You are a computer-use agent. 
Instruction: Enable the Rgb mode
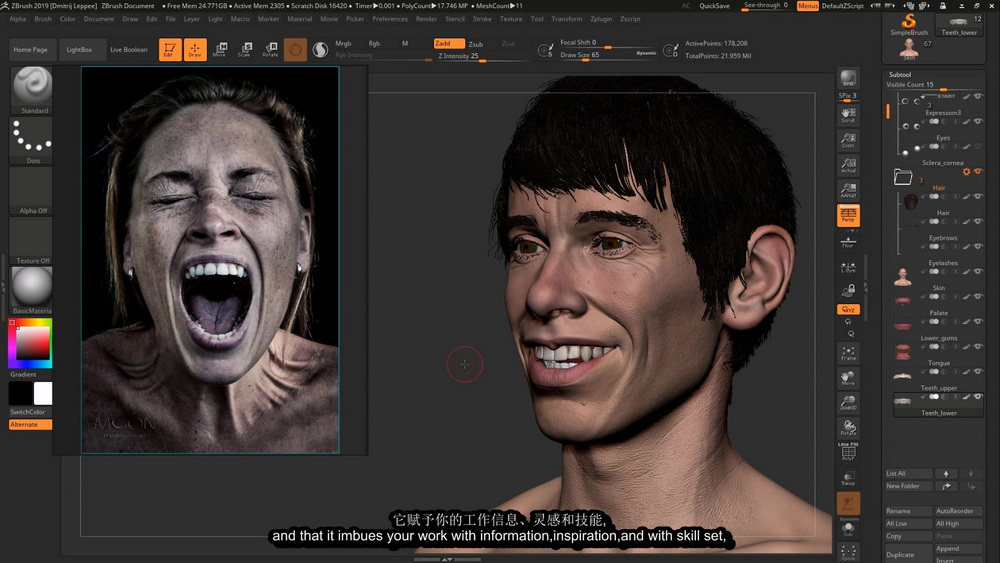[374, 43]
